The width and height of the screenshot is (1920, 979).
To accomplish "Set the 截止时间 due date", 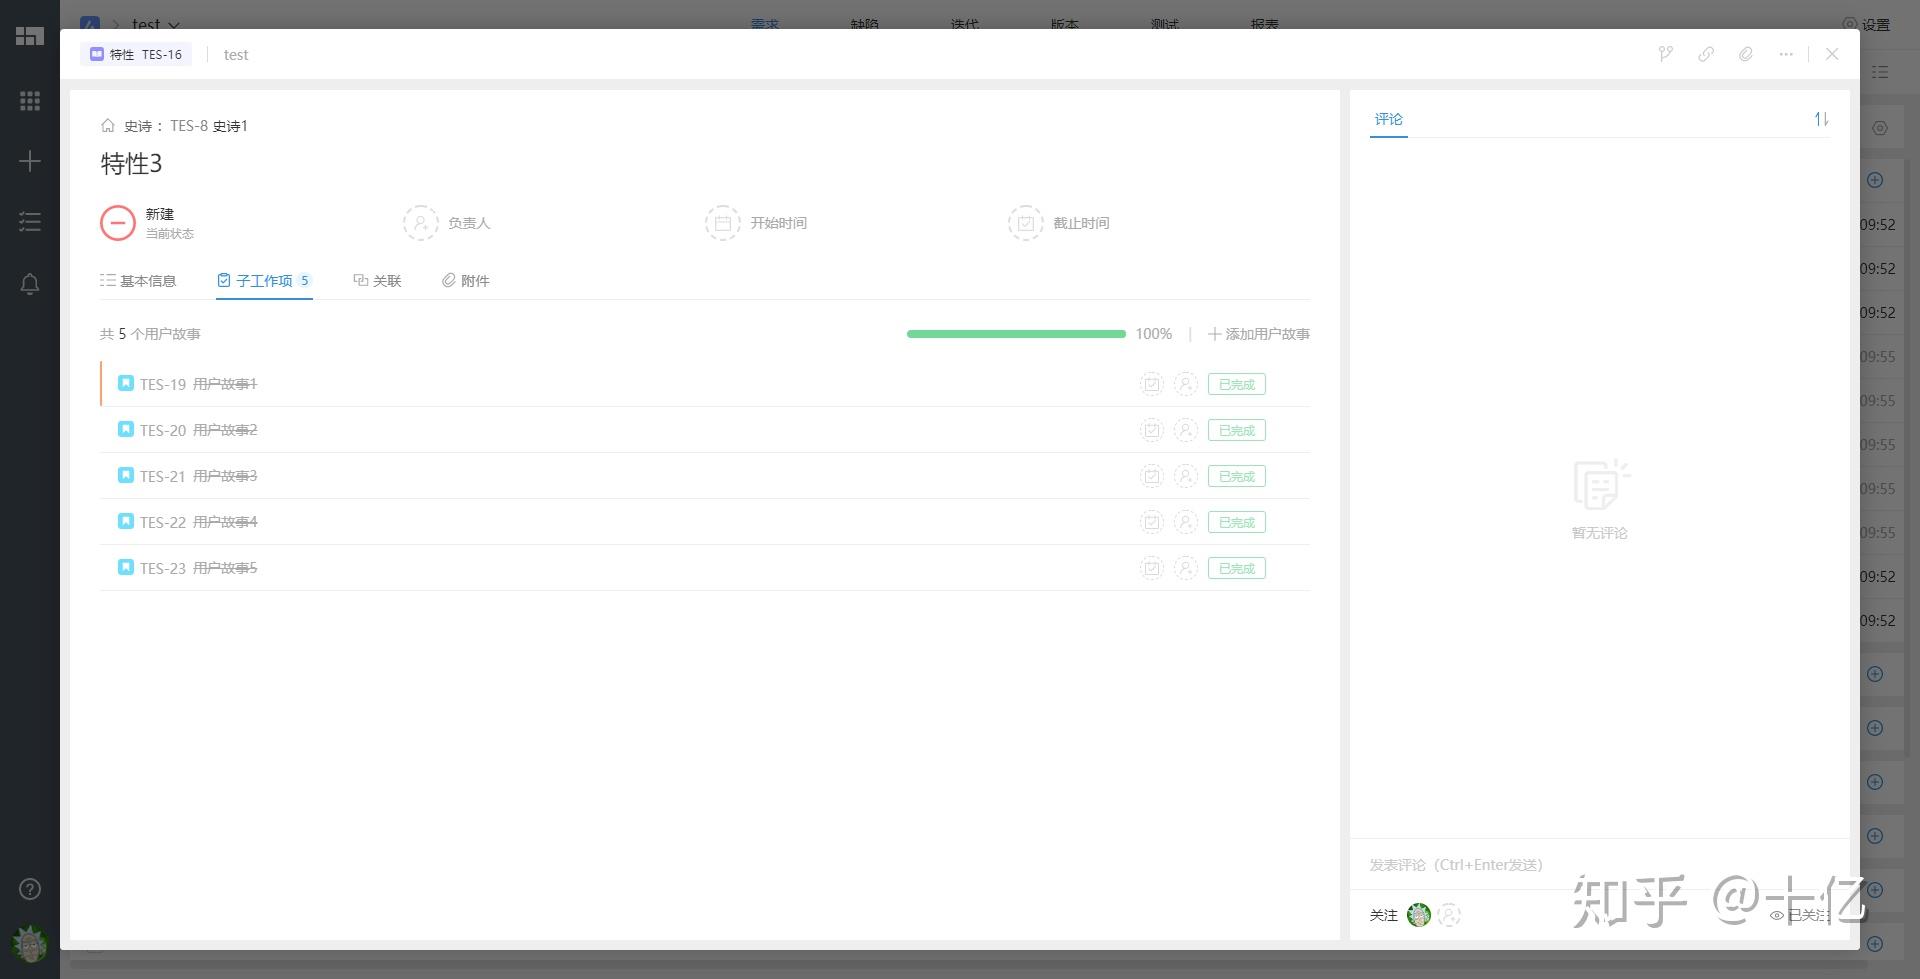I will (x=1059, y=222).
